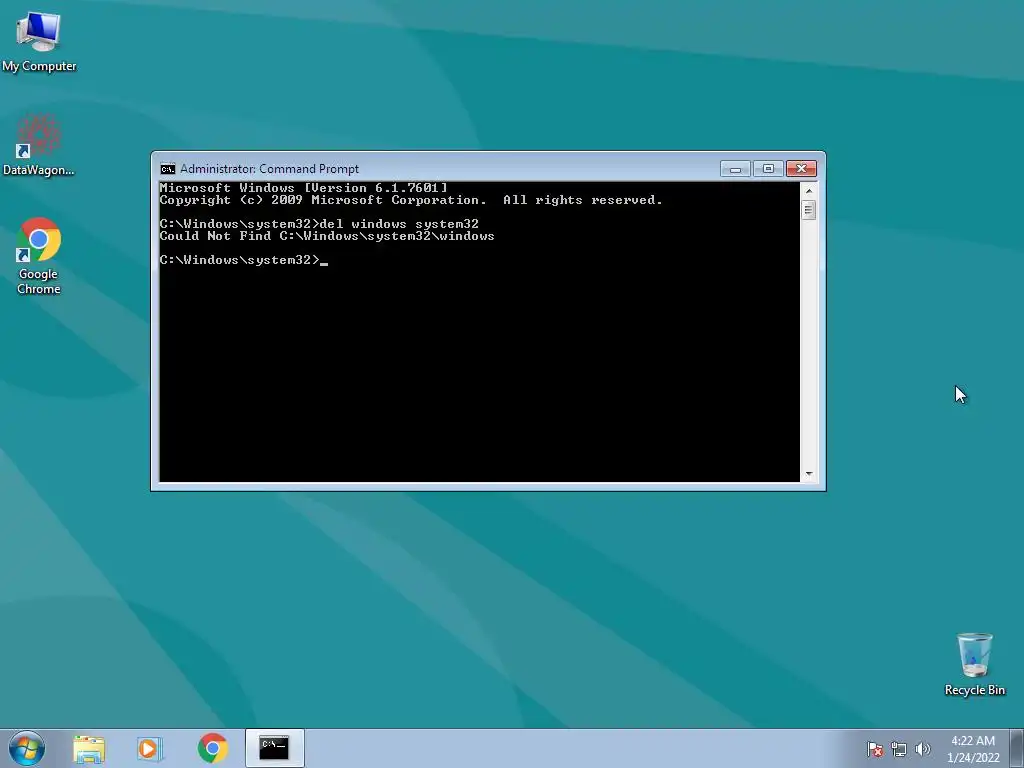Click the "Administrator: Command Prompt" title text
This screenshot has height=768, width=1024.
coord(269,169)
